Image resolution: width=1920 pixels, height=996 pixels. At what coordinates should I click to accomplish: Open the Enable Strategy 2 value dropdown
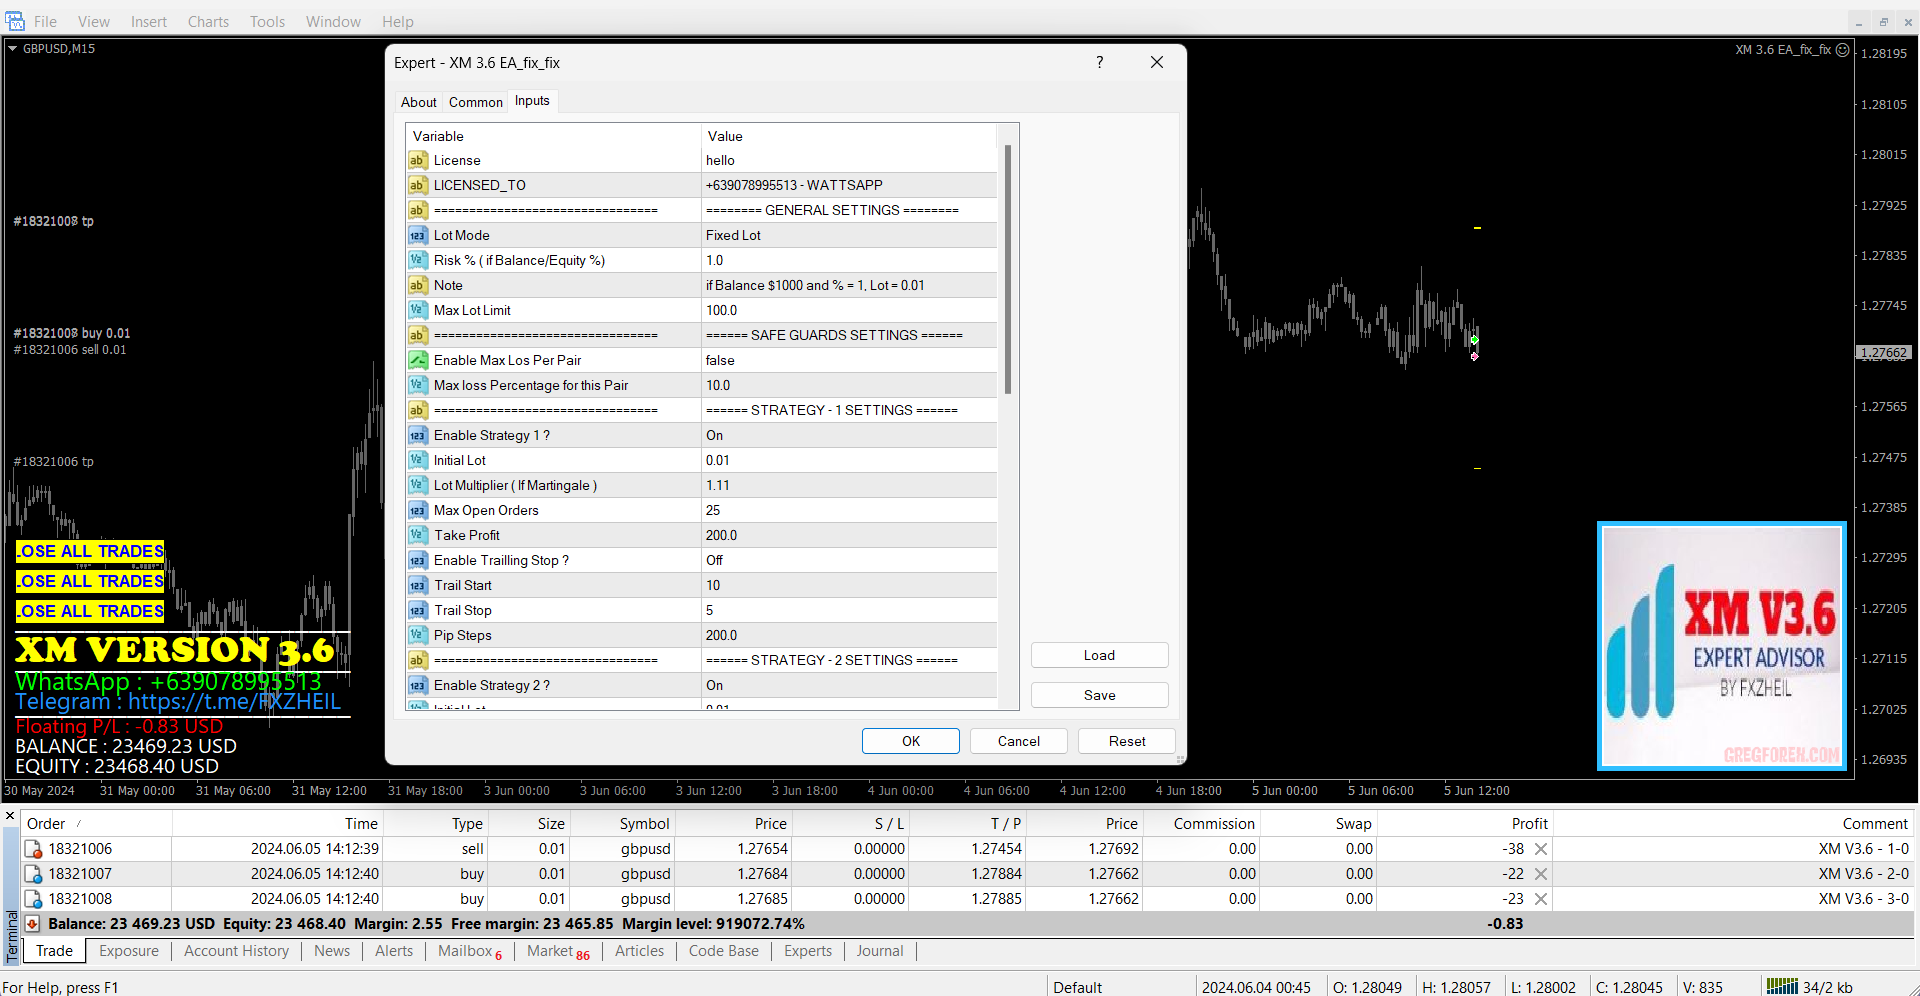pos(848,685)
